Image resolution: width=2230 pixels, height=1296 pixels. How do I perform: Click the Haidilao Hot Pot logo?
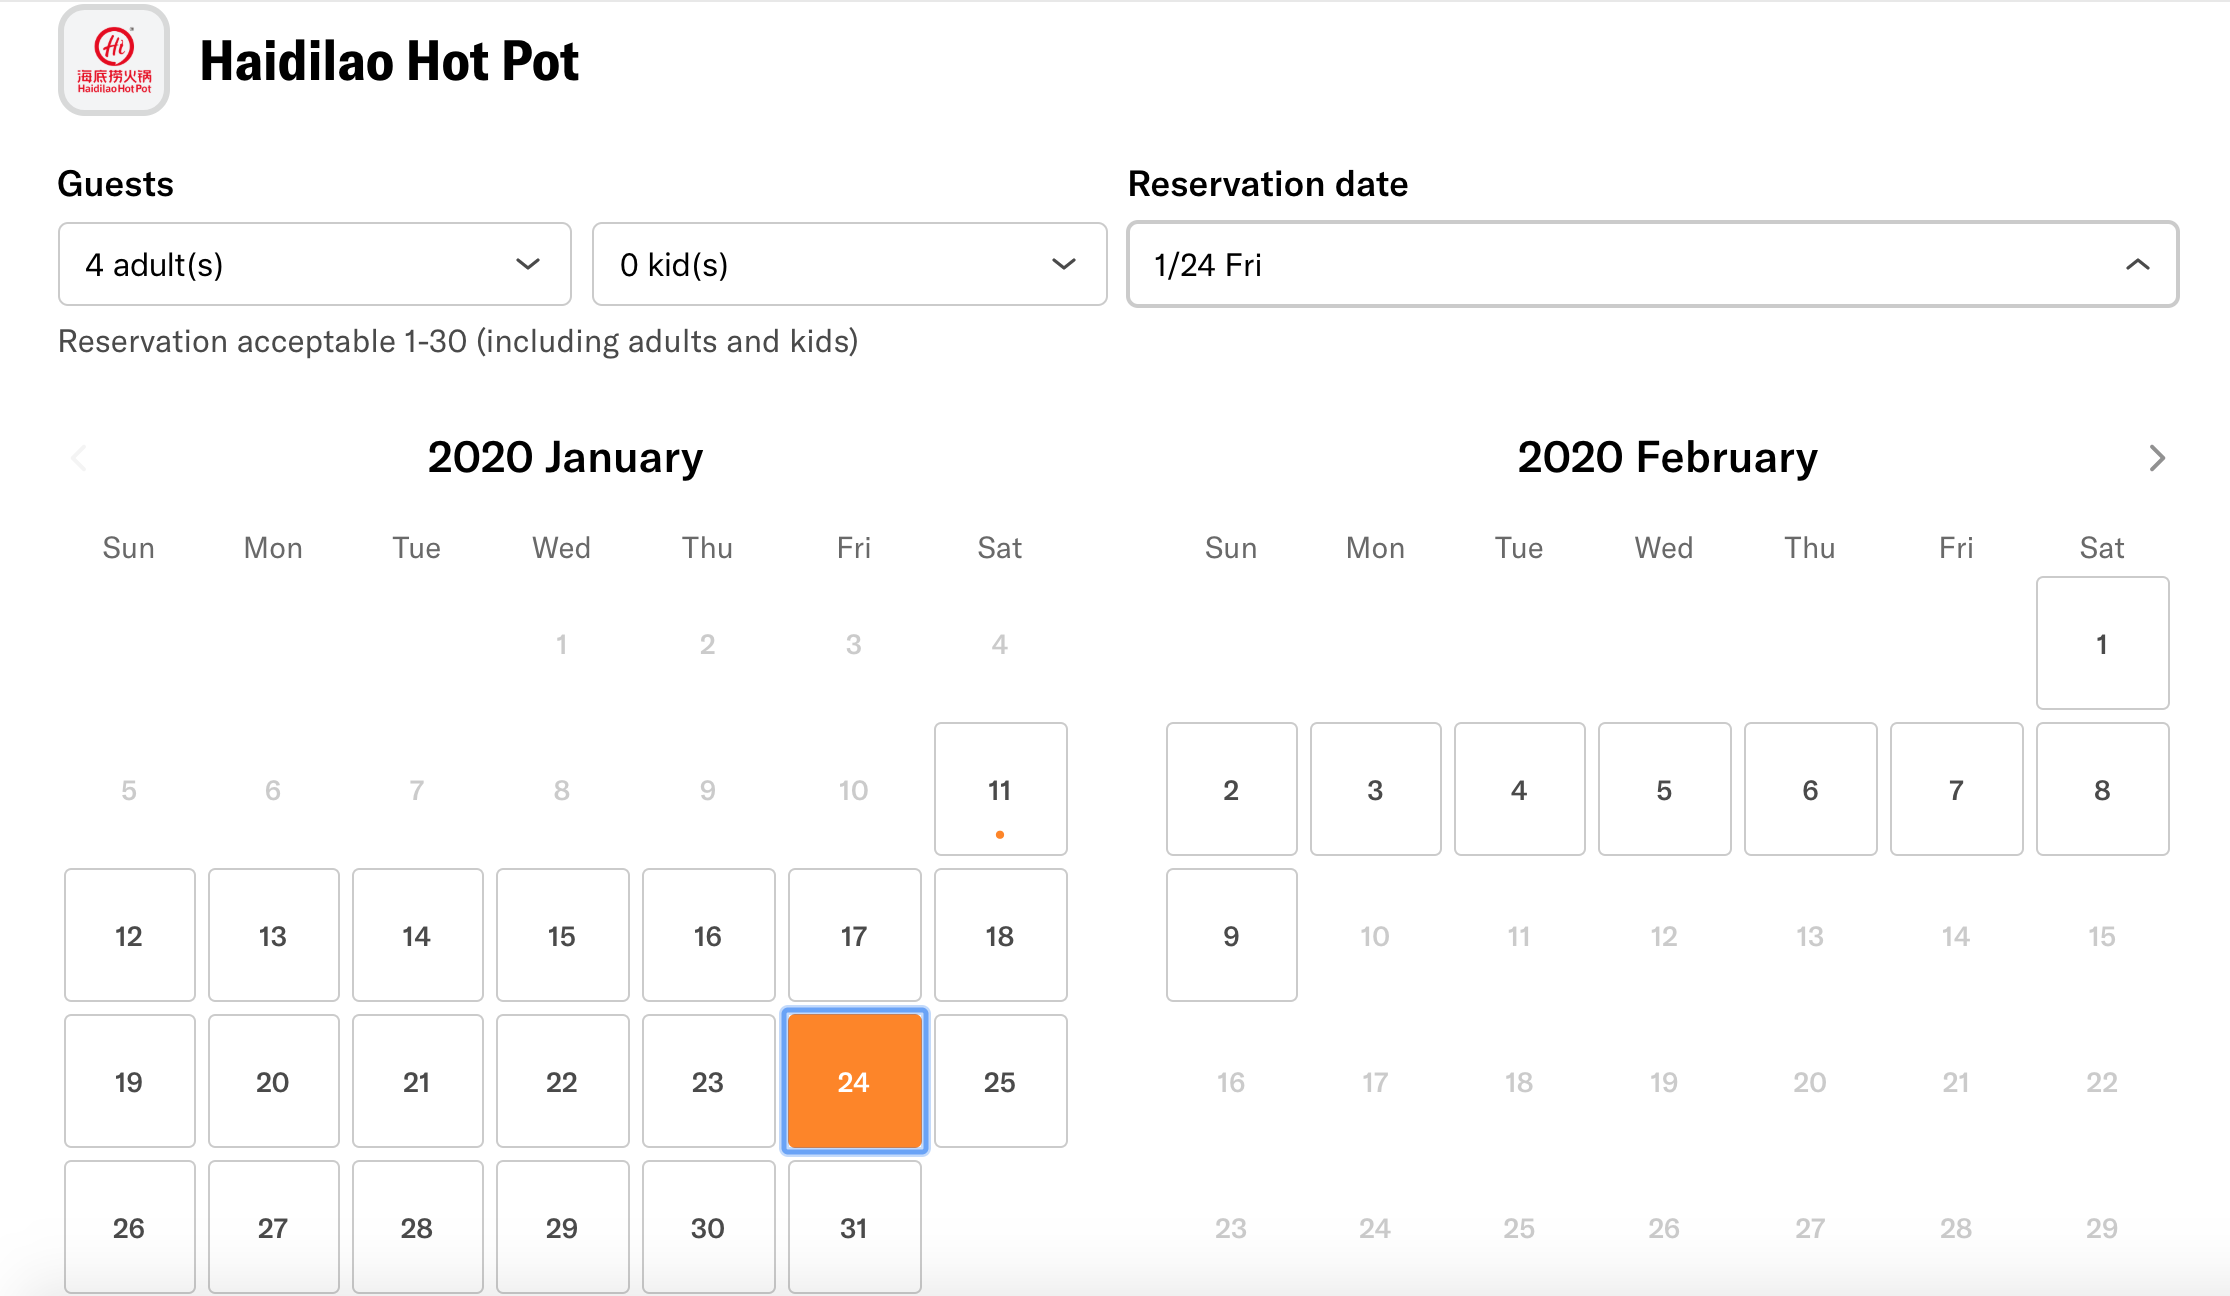point(114,60)
